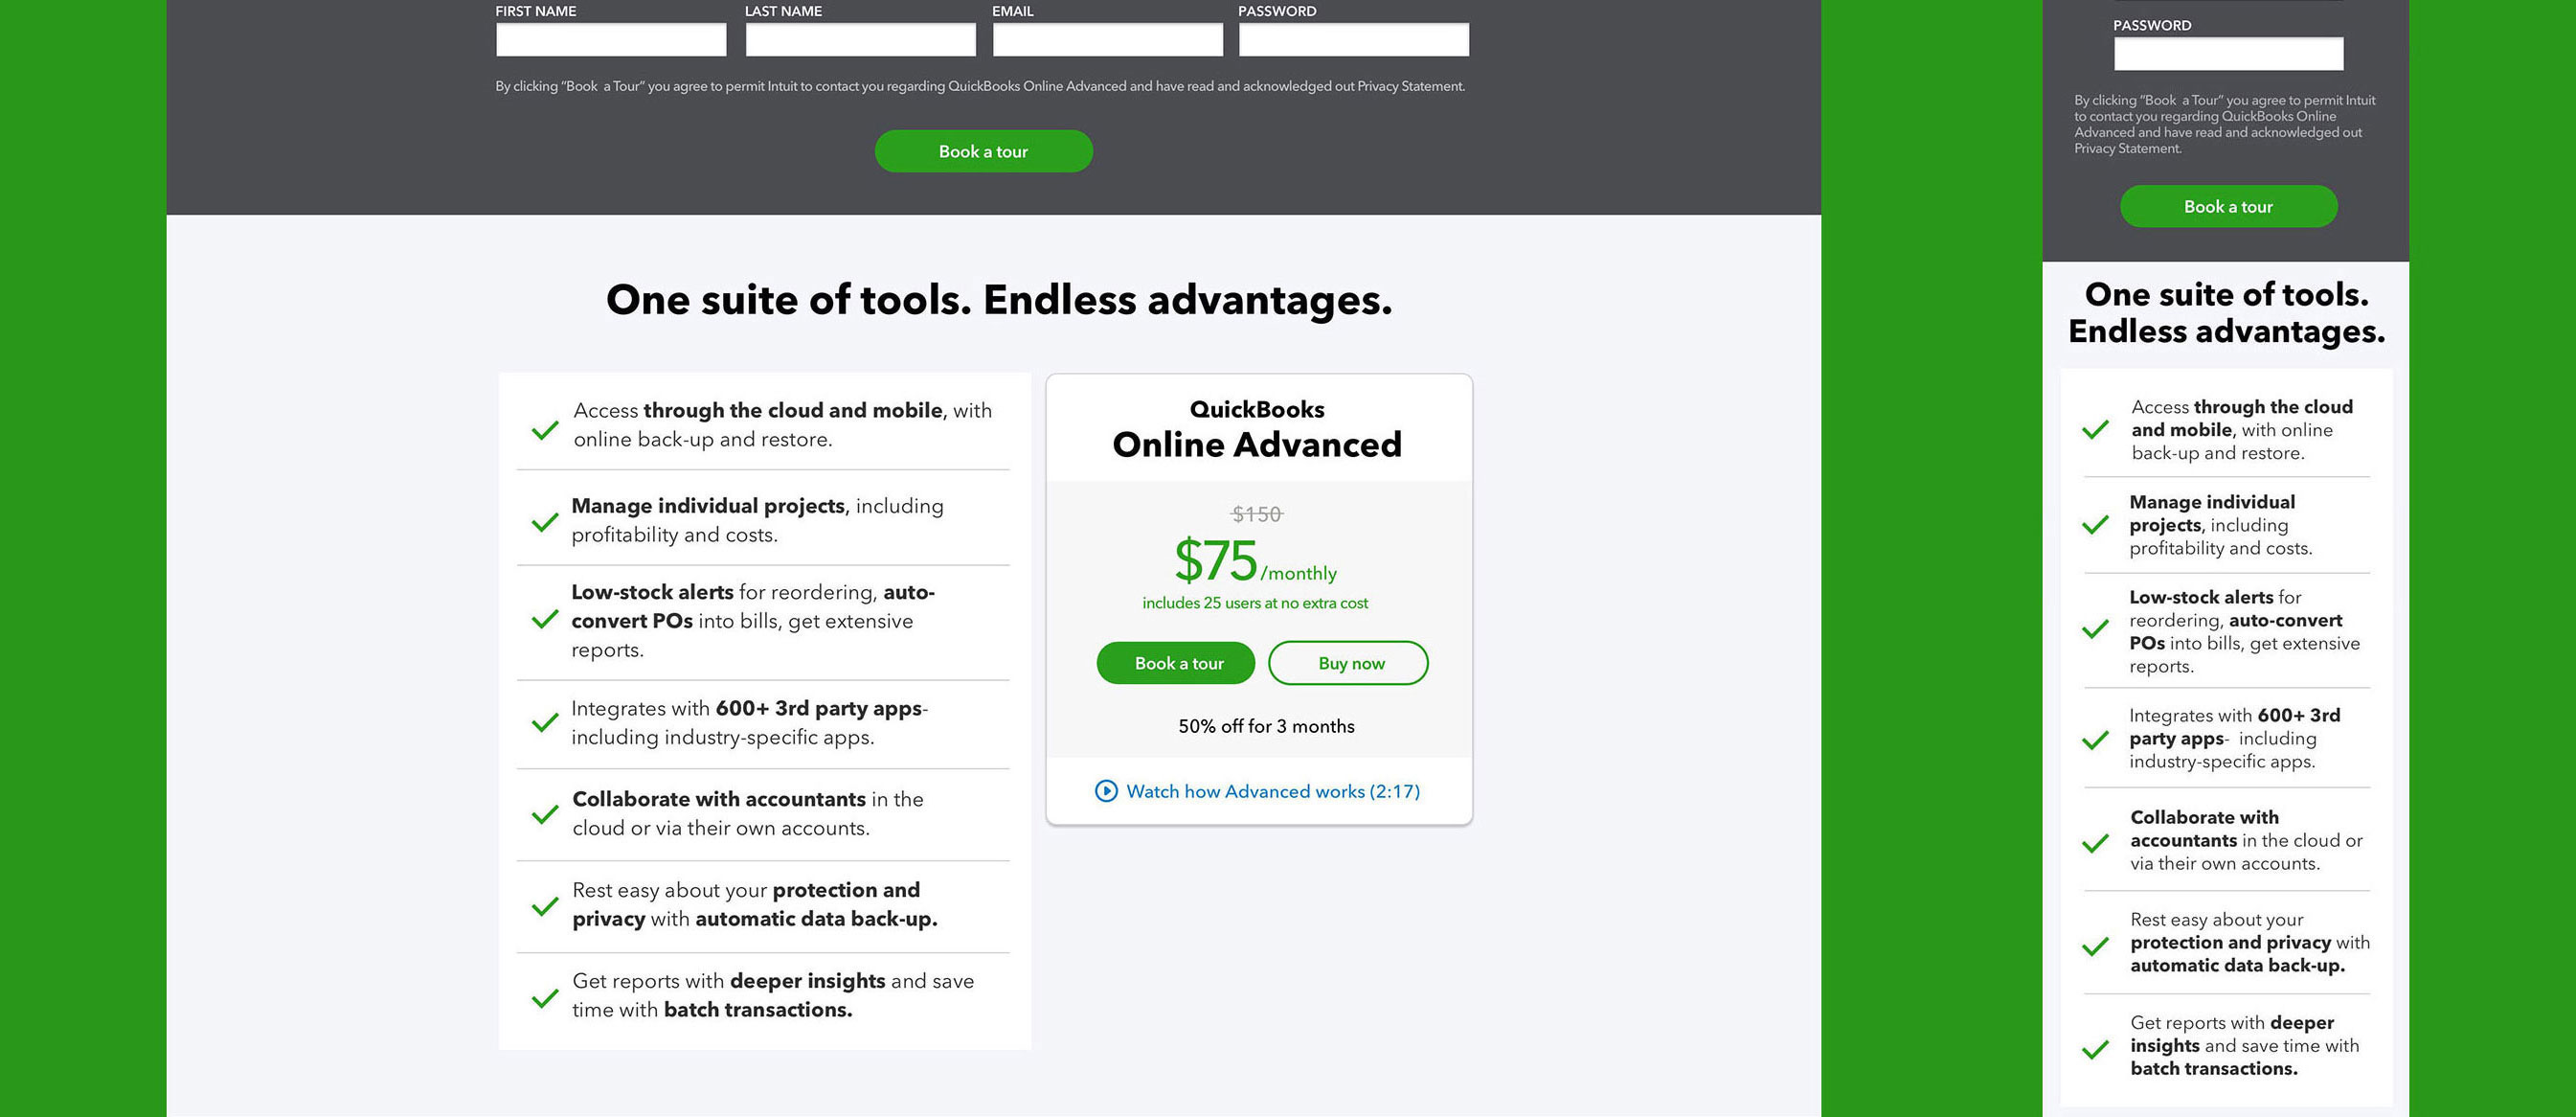Click Book a tour in the pricing card
The image size is (2576, 1117).
coord(1176,663)
